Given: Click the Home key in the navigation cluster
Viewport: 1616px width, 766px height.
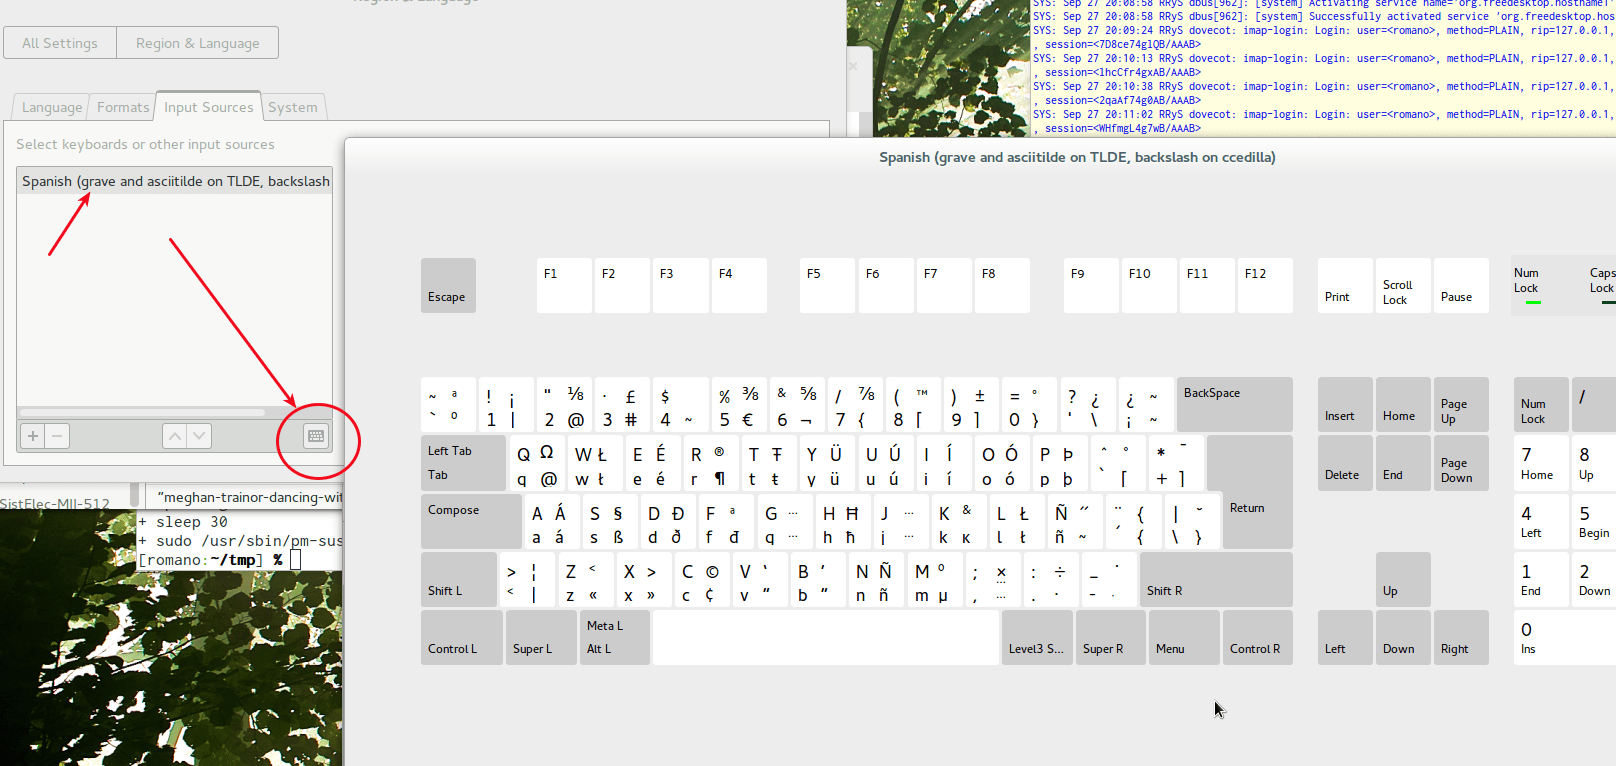Looking at the screenshot, I should (1403, 404).
